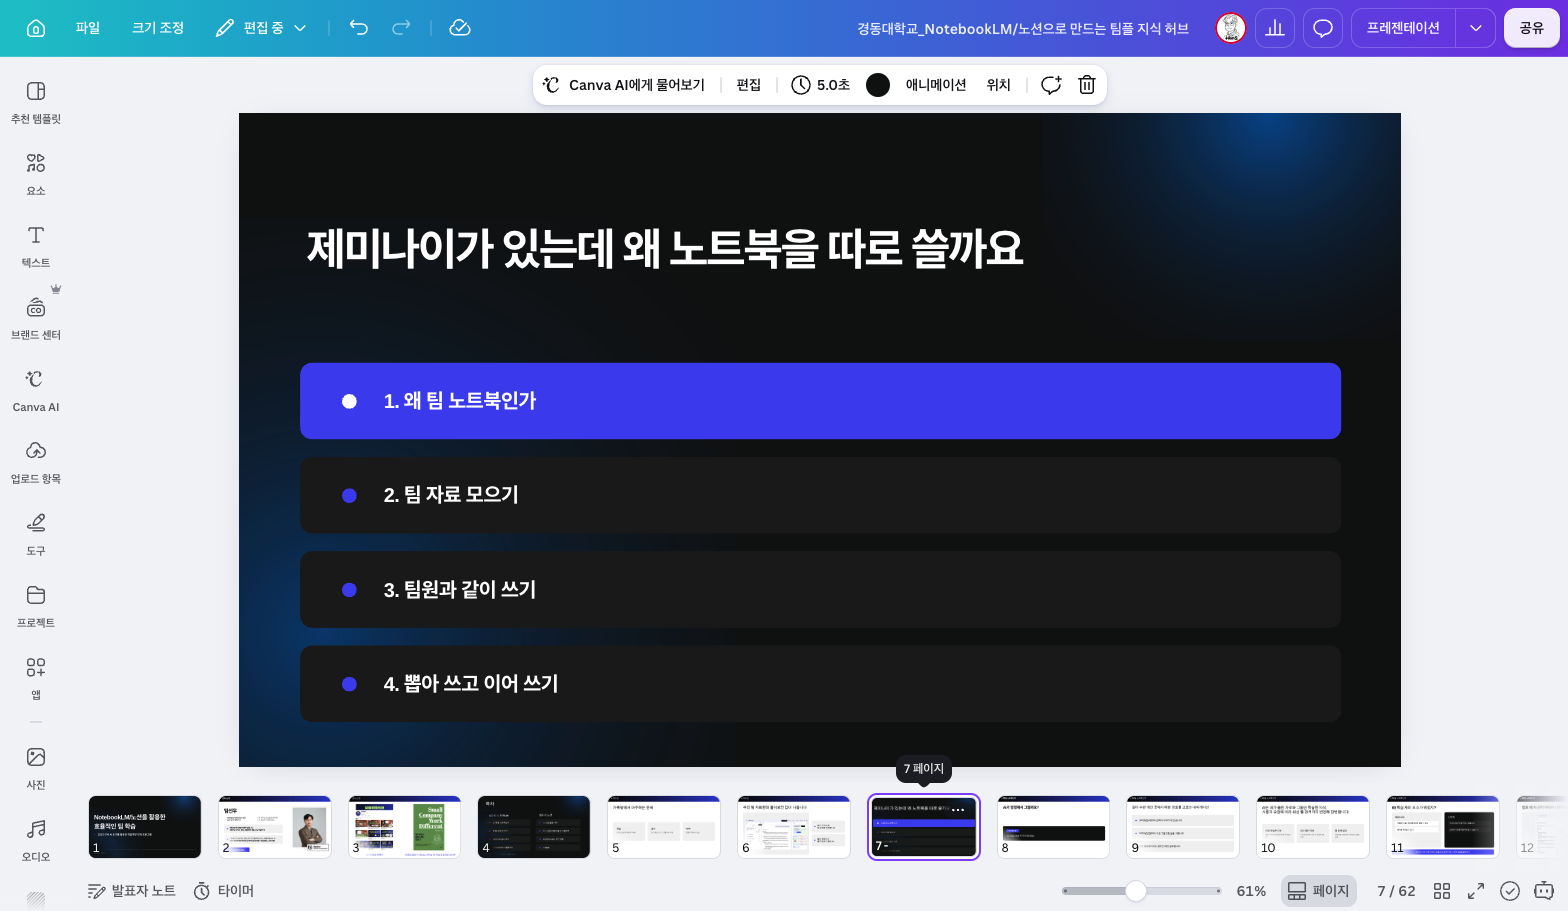Viewport: 1568px width, 911px height.
Task: Click Canva AI에게 물어보기 in toolbar
Action: pyautogui.click(x=624, y=85)
